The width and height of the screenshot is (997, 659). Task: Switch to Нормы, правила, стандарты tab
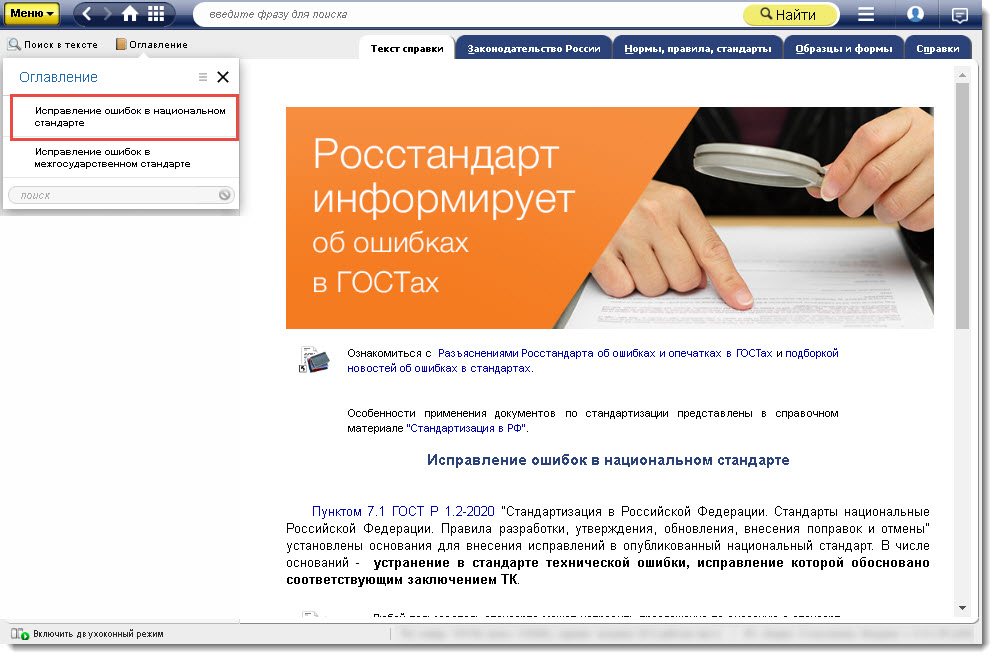pos(698,48)
